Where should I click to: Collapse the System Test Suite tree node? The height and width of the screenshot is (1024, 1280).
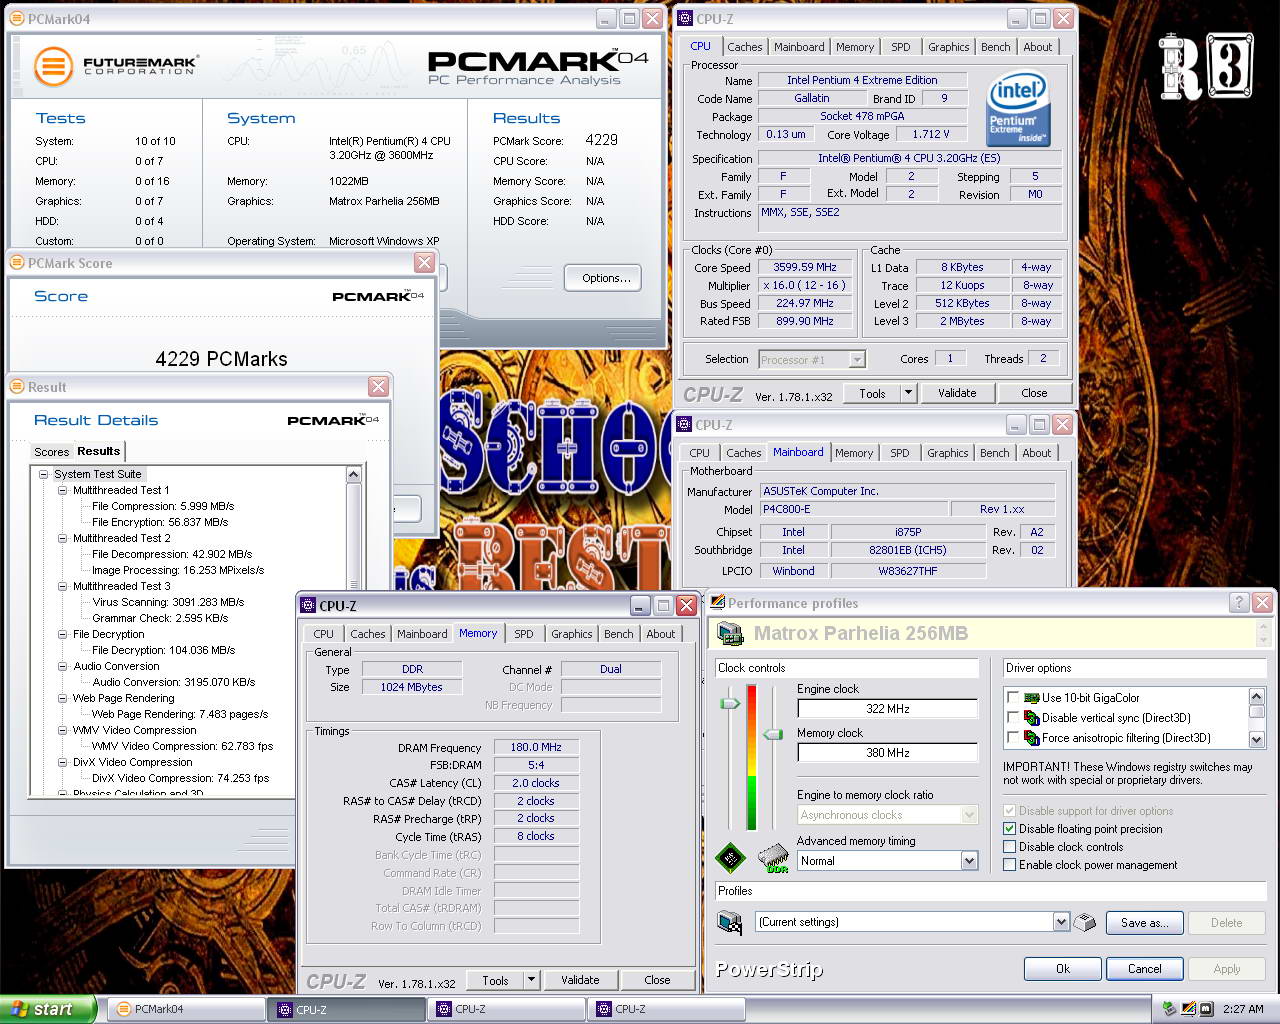pos(43,474)
